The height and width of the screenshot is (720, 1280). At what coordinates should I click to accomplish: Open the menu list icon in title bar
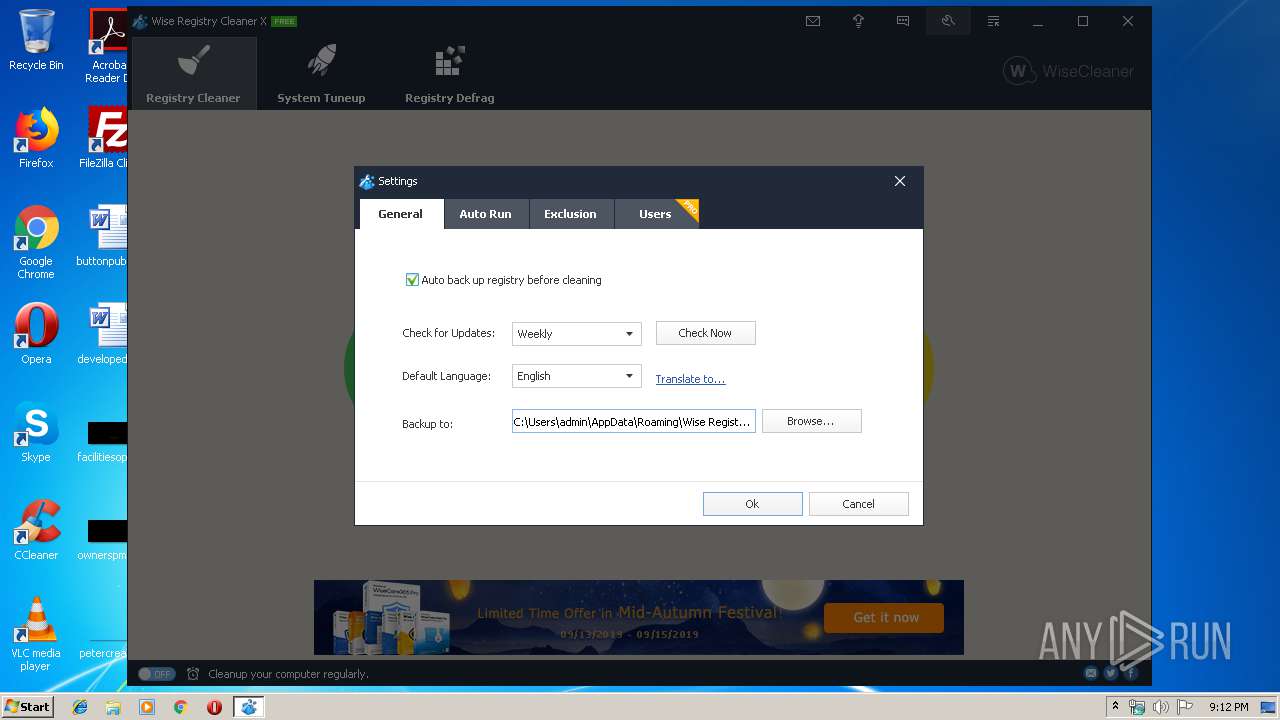pos(993,21)
